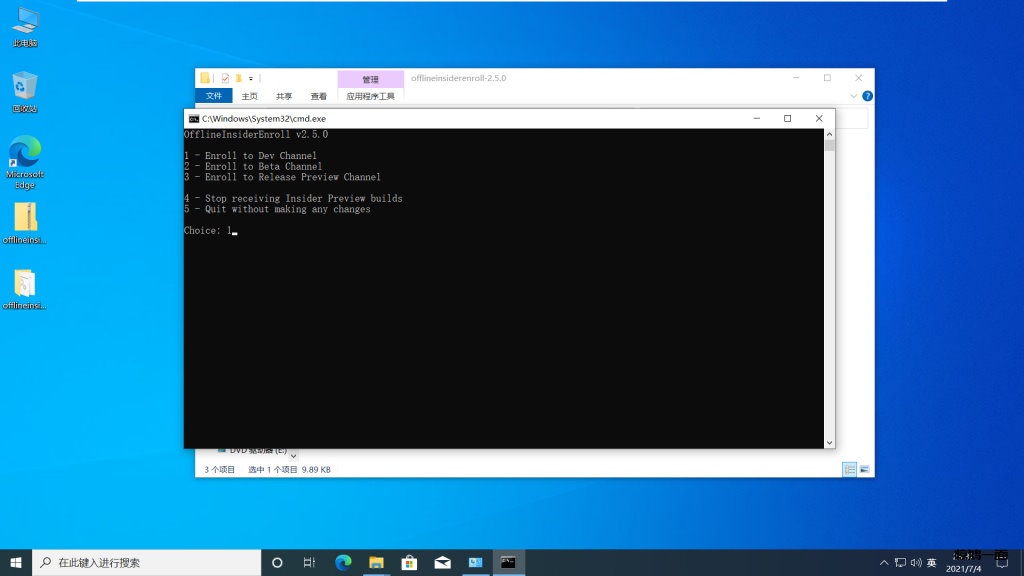Open the quick access toolbar customize dropdown
Image resolution: width=1024 pixels, height=576 pixels.
[251, 78]
